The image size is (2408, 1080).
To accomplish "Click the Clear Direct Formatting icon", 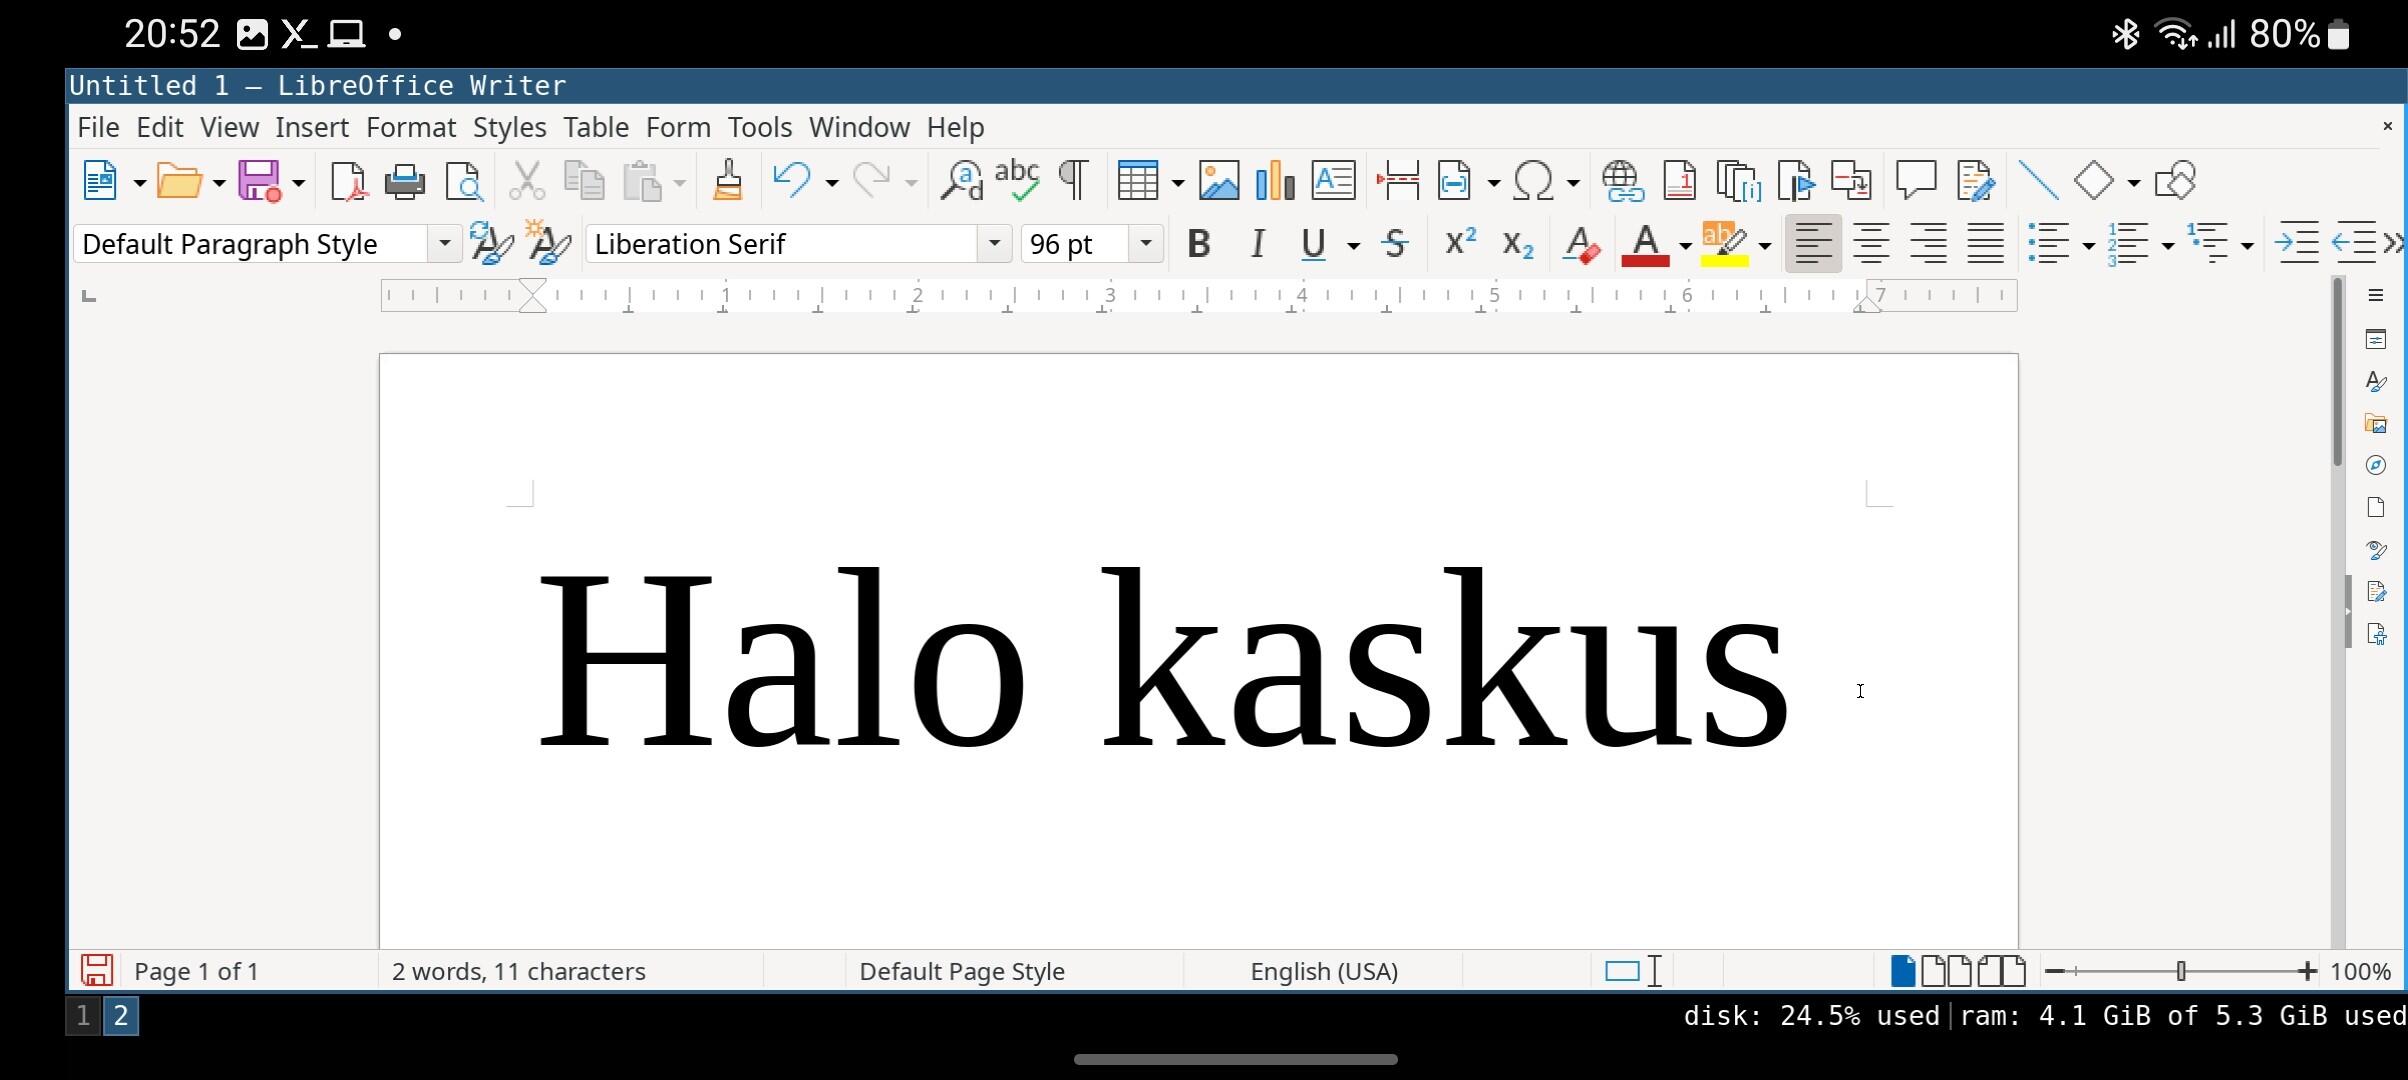I will (x=1581, y=244).
